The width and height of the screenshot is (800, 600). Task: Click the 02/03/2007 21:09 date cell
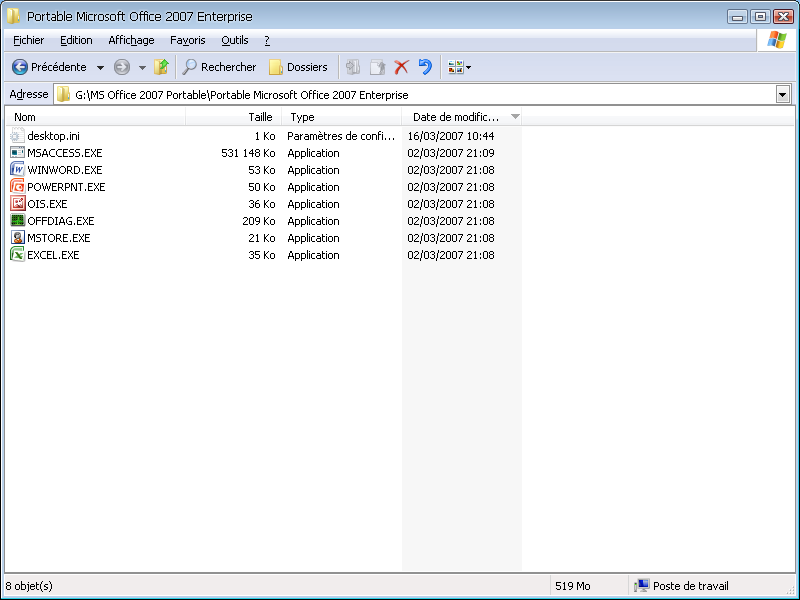click(451, 153)
